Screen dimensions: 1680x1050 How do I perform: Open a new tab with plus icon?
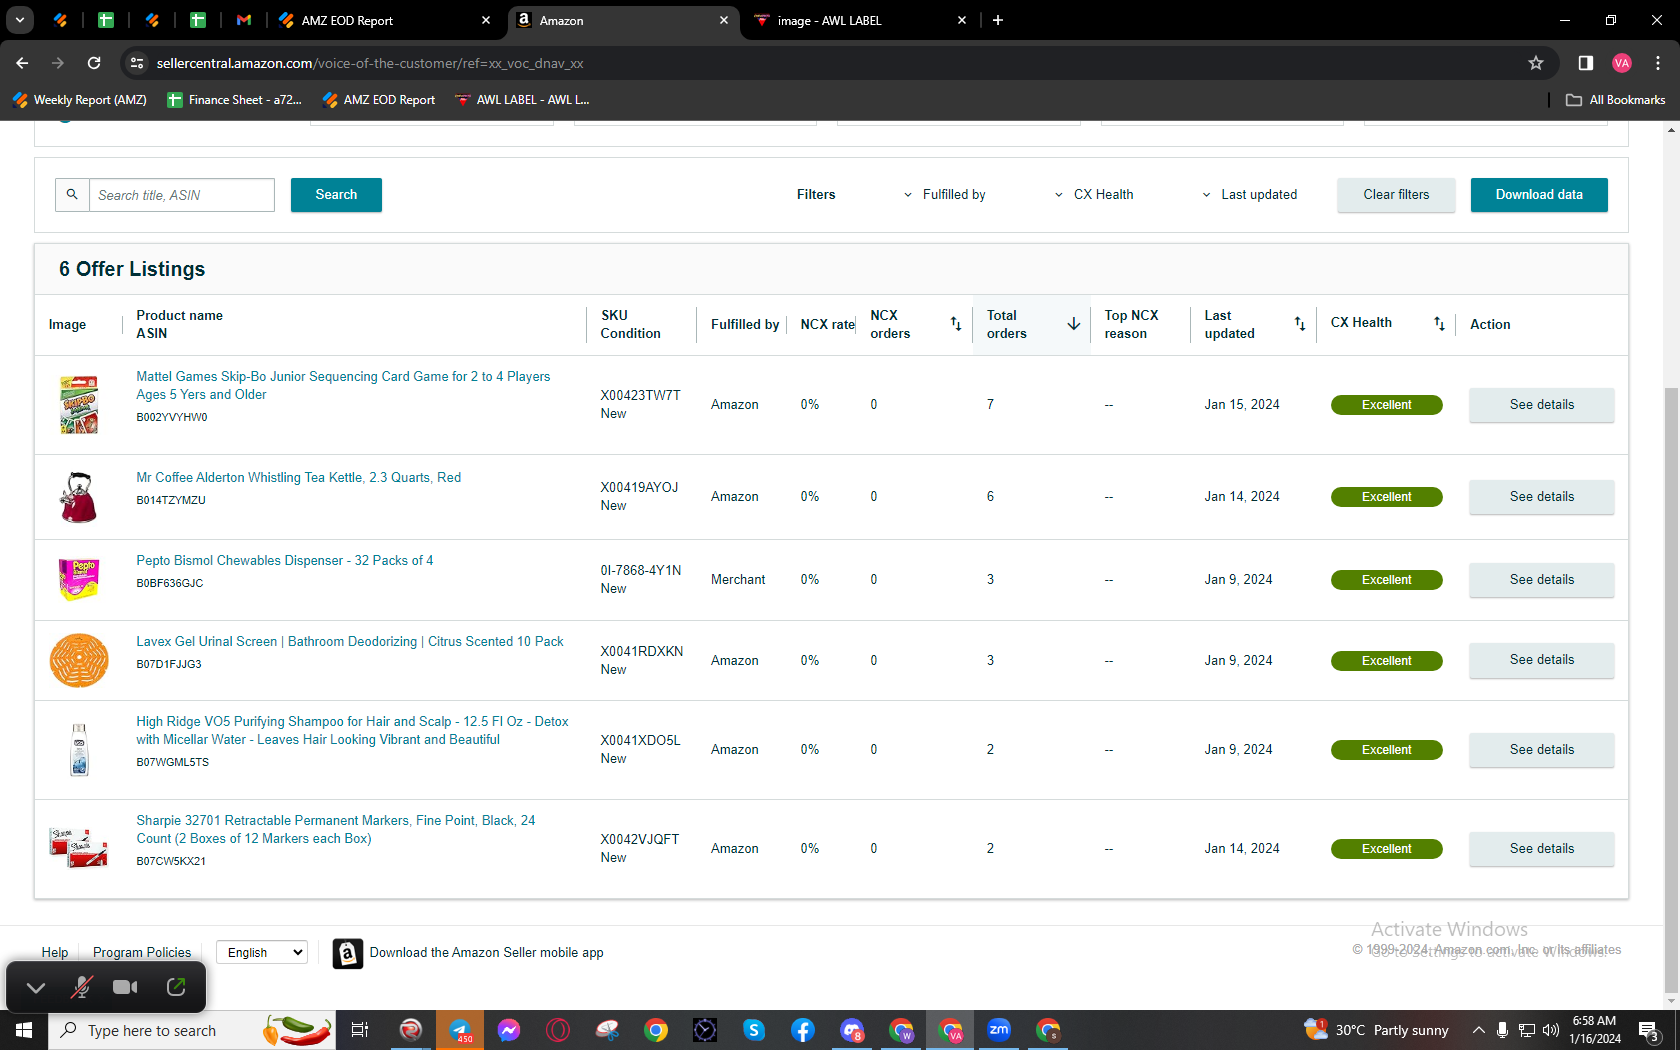click(x=998, y=20)
